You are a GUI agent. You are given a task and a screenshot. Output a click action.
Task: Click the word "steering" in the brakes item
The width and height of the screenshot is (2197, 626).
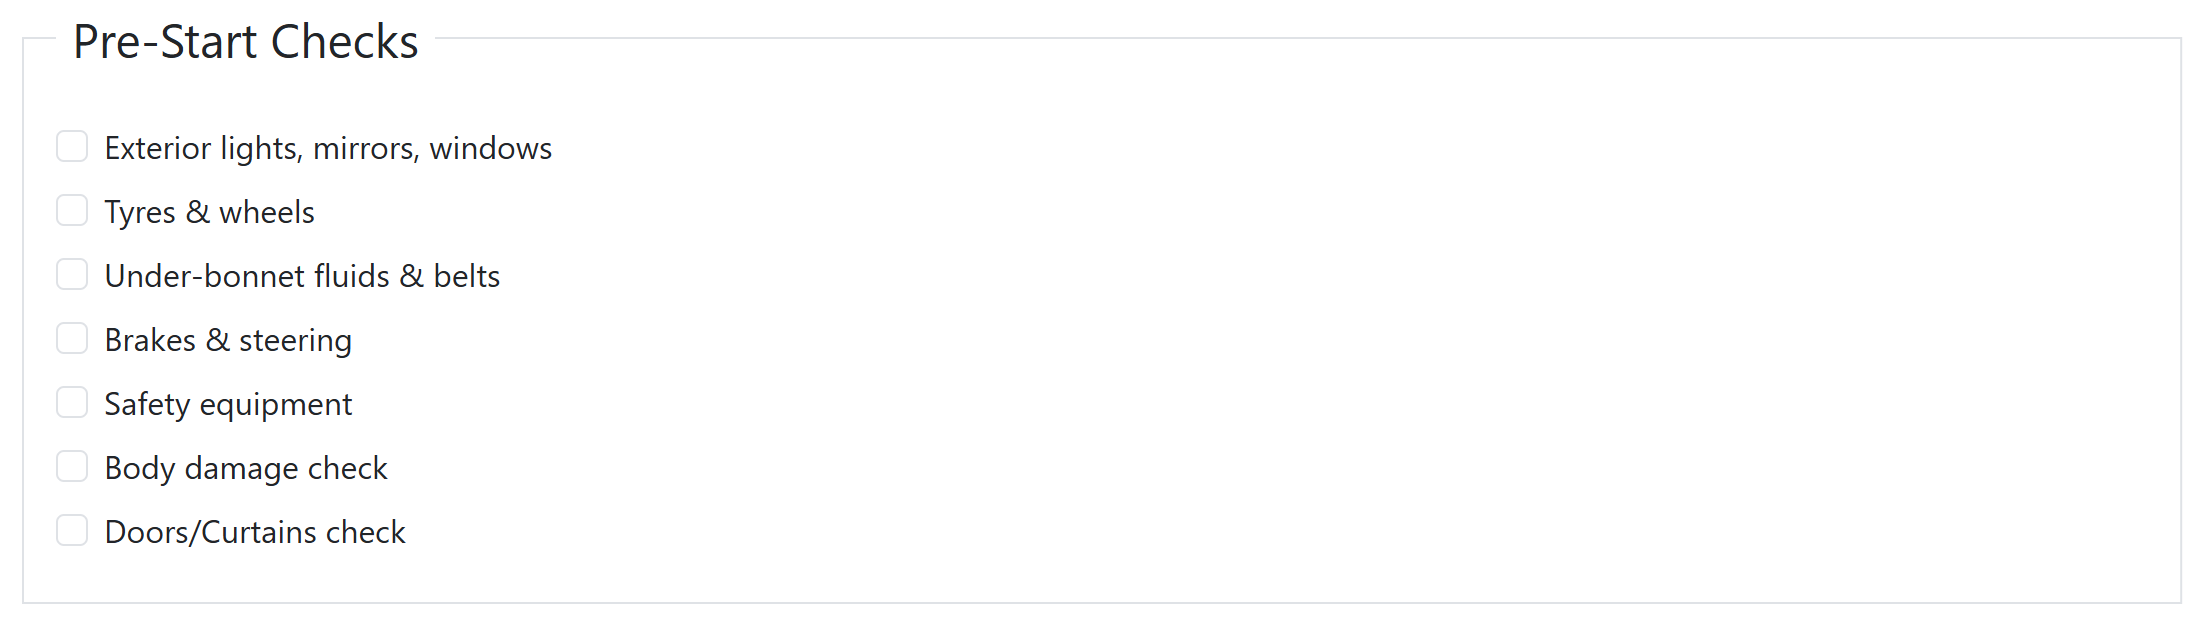(x=295, y=340)
